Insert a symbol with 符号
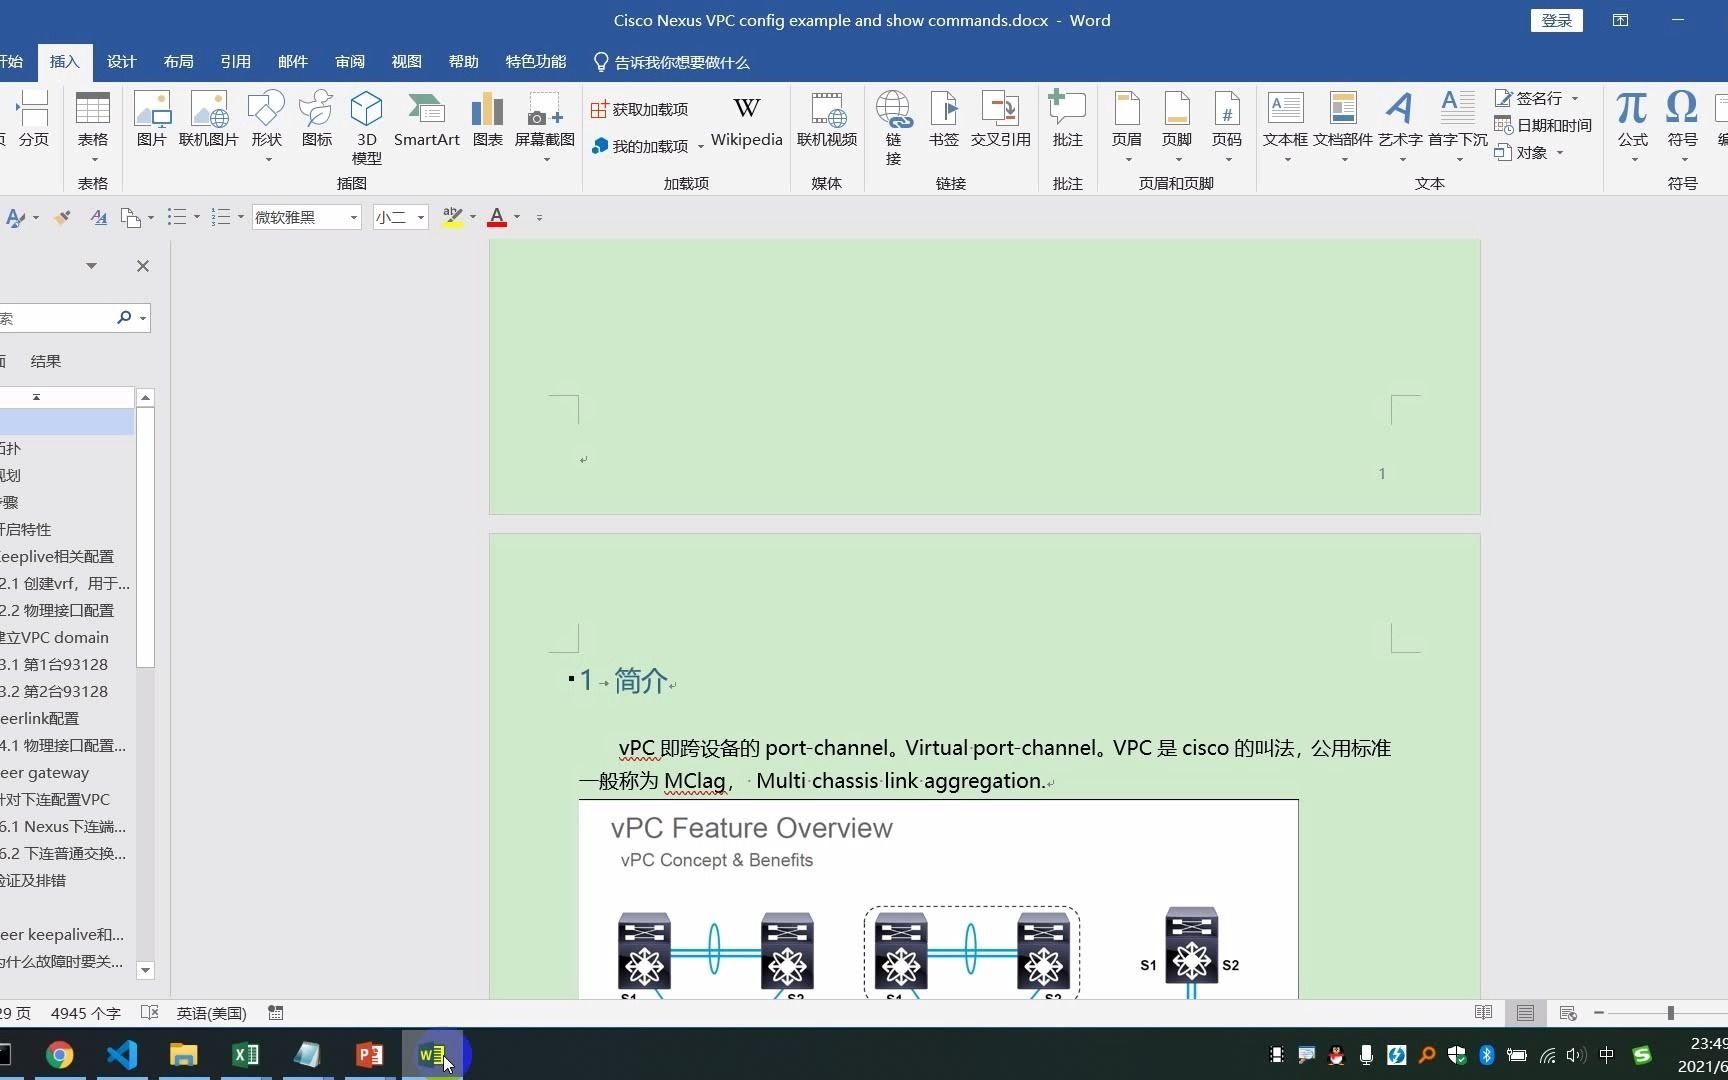The width and height of the screenshot is (1728, 1080). [x=1683, y=127]
